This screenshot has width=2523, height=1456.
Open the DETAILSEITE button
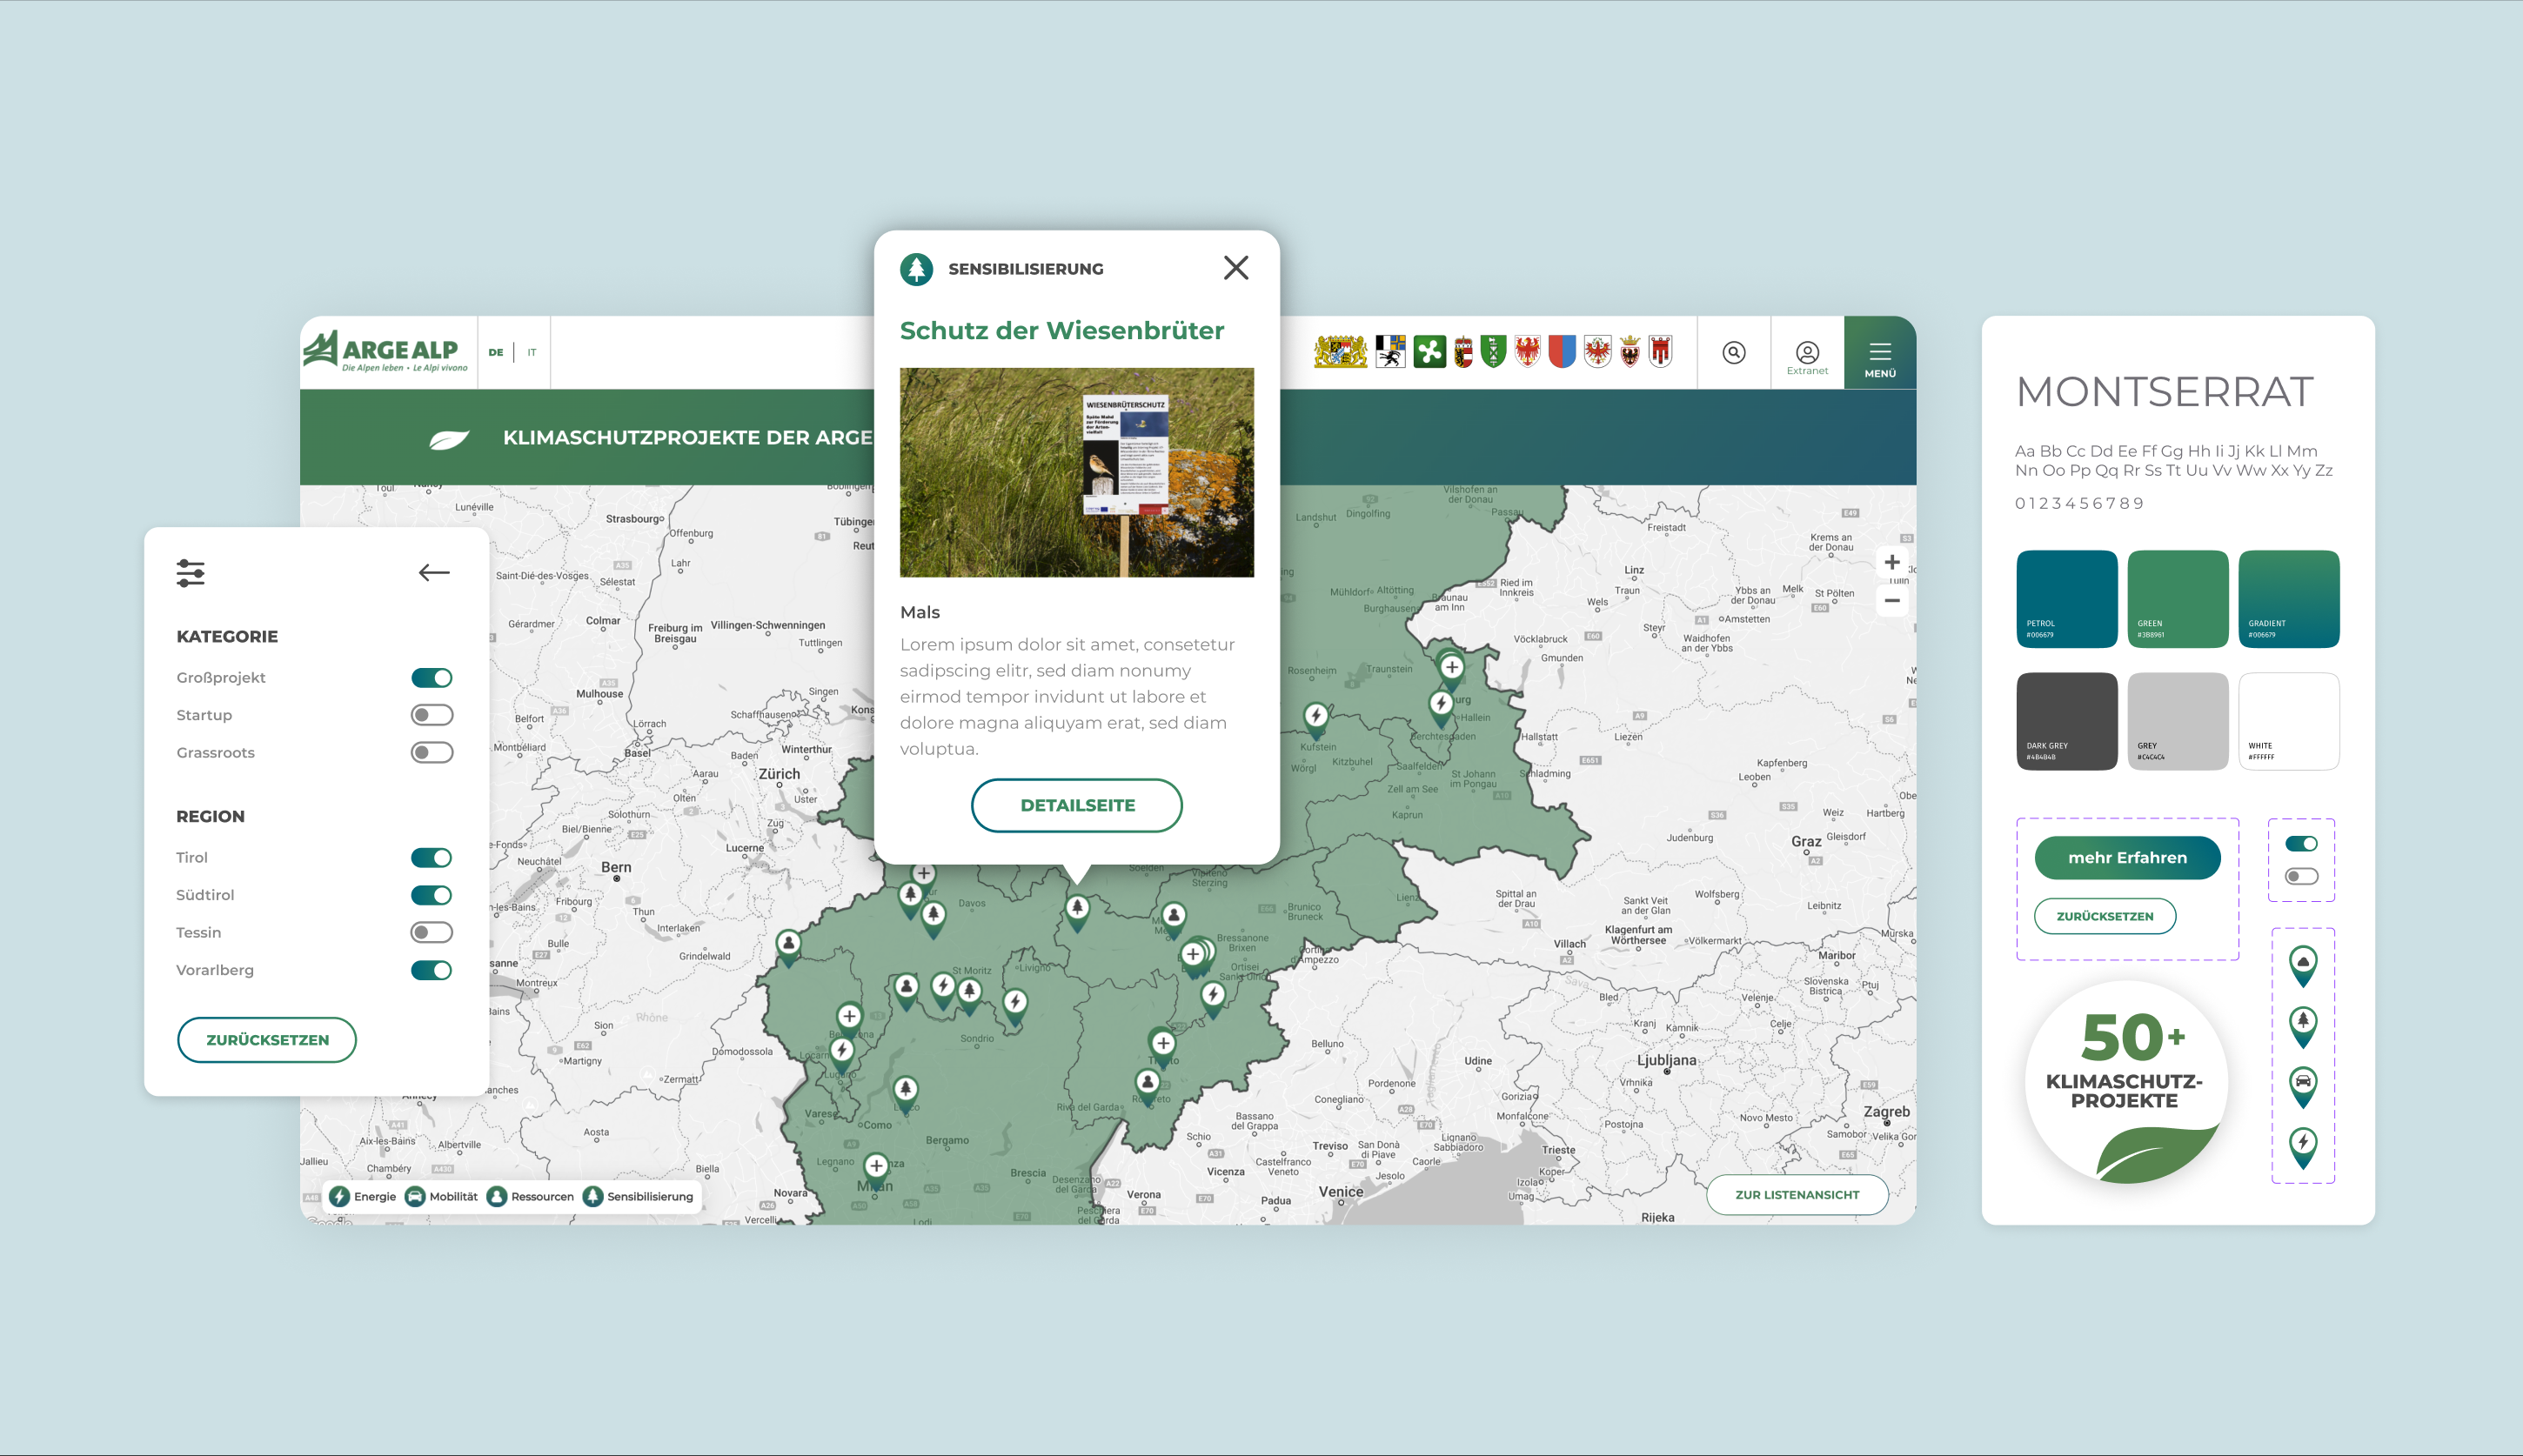(1077, 805)
